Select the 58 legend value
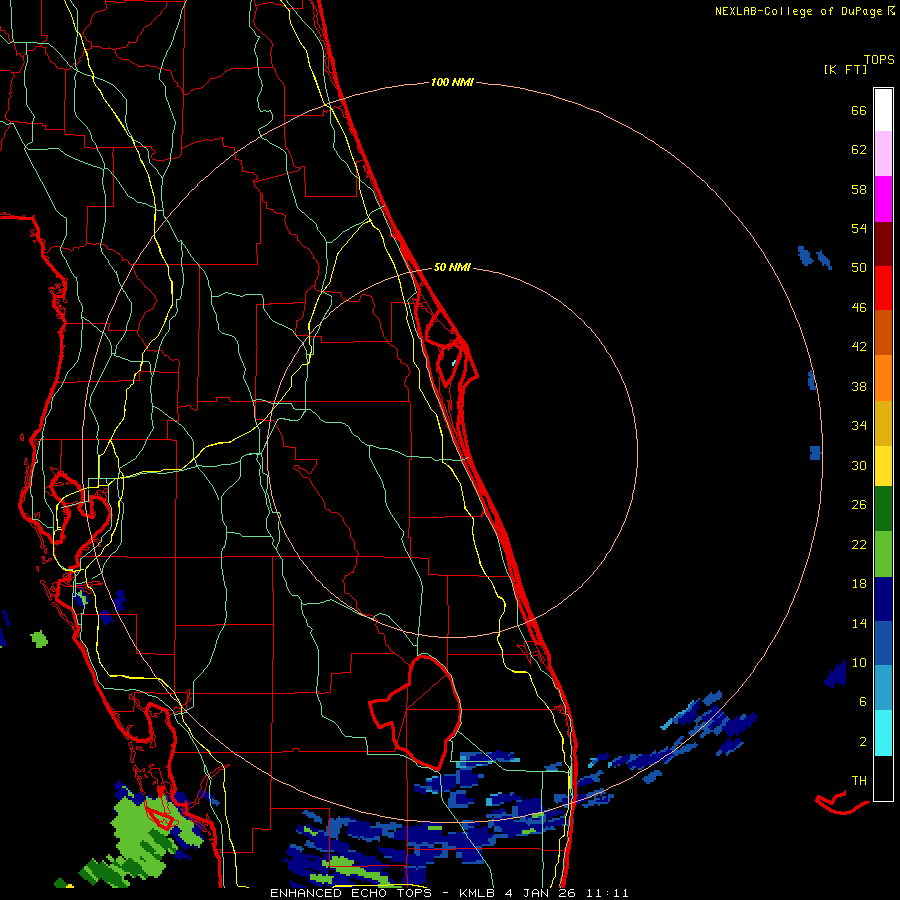The height and width of the screenshot is (900, 900). pos(859,189)
